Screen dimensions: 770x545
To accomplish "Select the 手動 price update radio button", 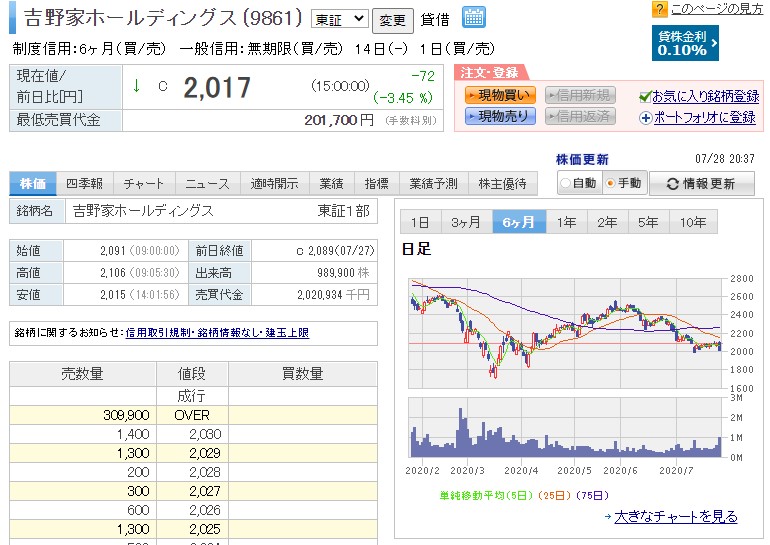I will [611, 184].
